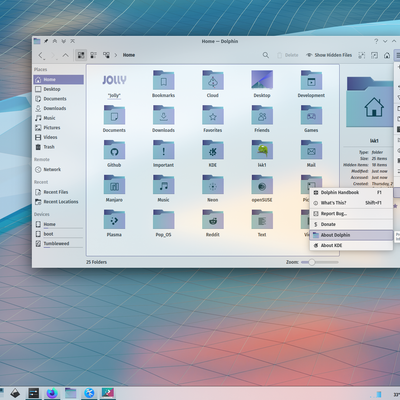Screen dimensions: 400x400
Task: Select the boot device
Action: click(x=58, y=234)
